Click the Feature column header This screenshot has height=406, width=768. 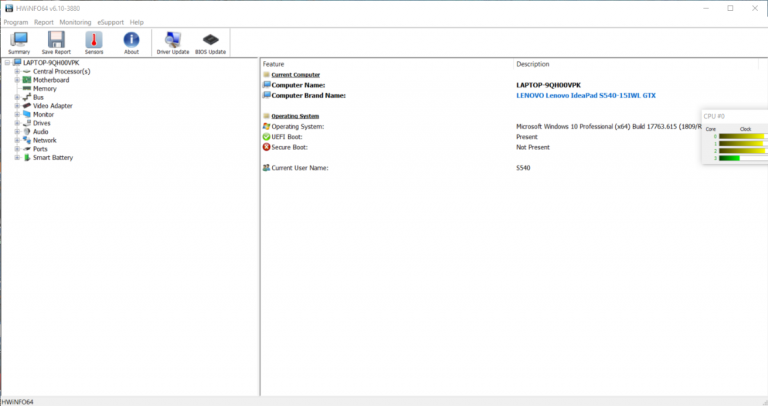coord(273,64)
